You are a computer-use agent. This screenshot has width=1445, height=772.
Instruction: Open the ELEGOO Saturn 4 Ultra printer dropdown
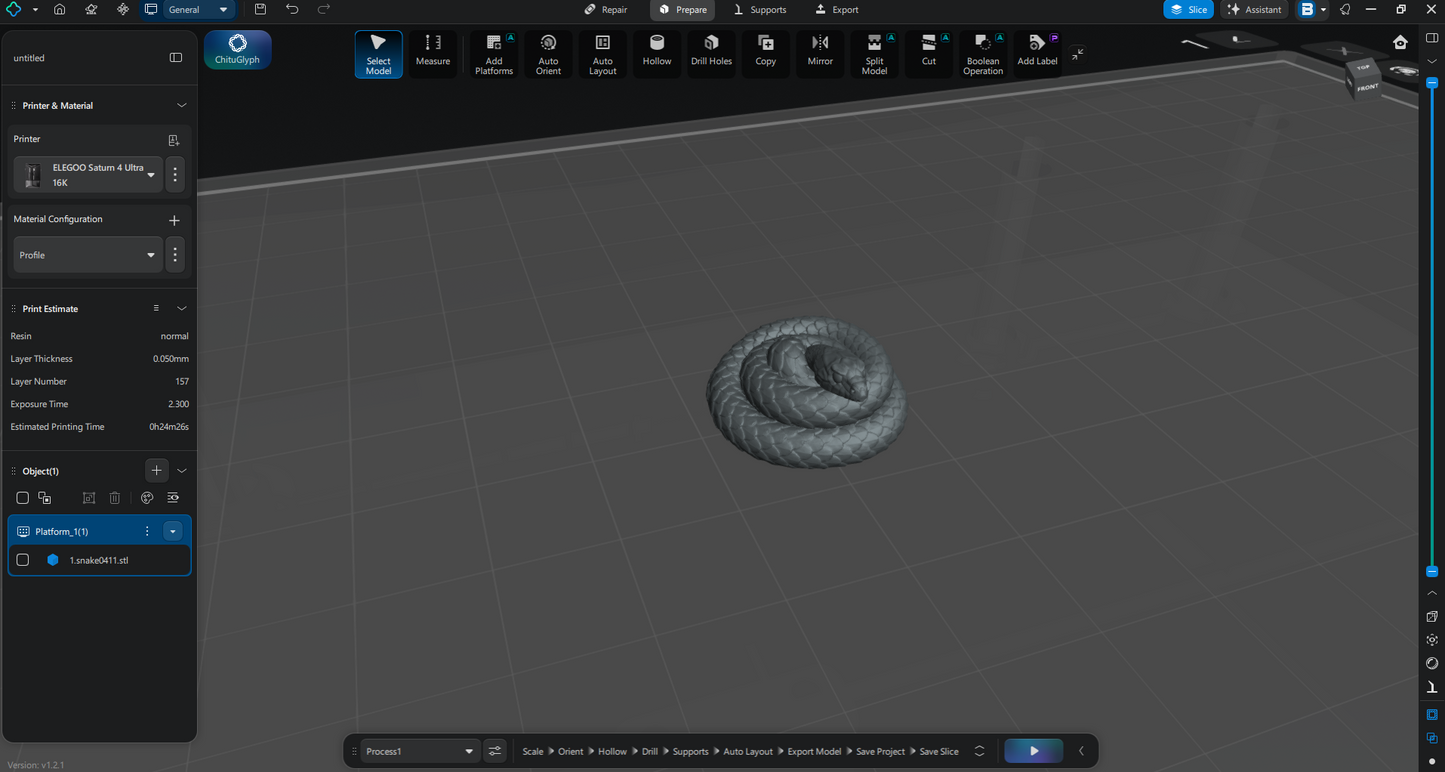[88, 175]
